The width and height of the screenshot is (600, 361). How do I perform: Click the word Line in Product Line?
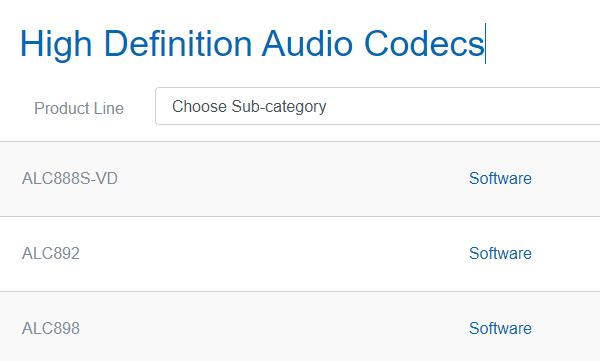pos(109,108)
